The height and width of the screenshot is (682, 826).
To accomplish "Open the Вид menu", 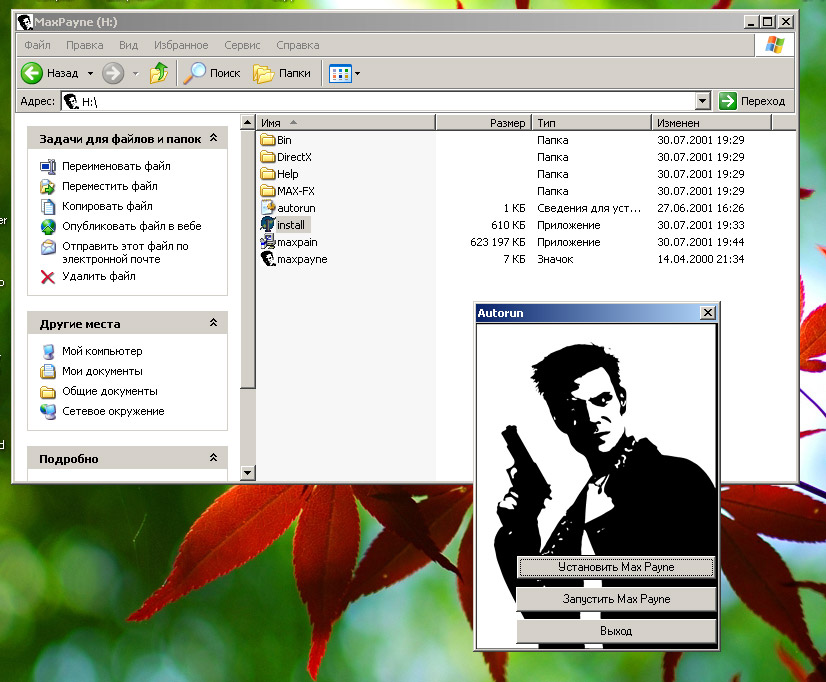I will [128, 45].
